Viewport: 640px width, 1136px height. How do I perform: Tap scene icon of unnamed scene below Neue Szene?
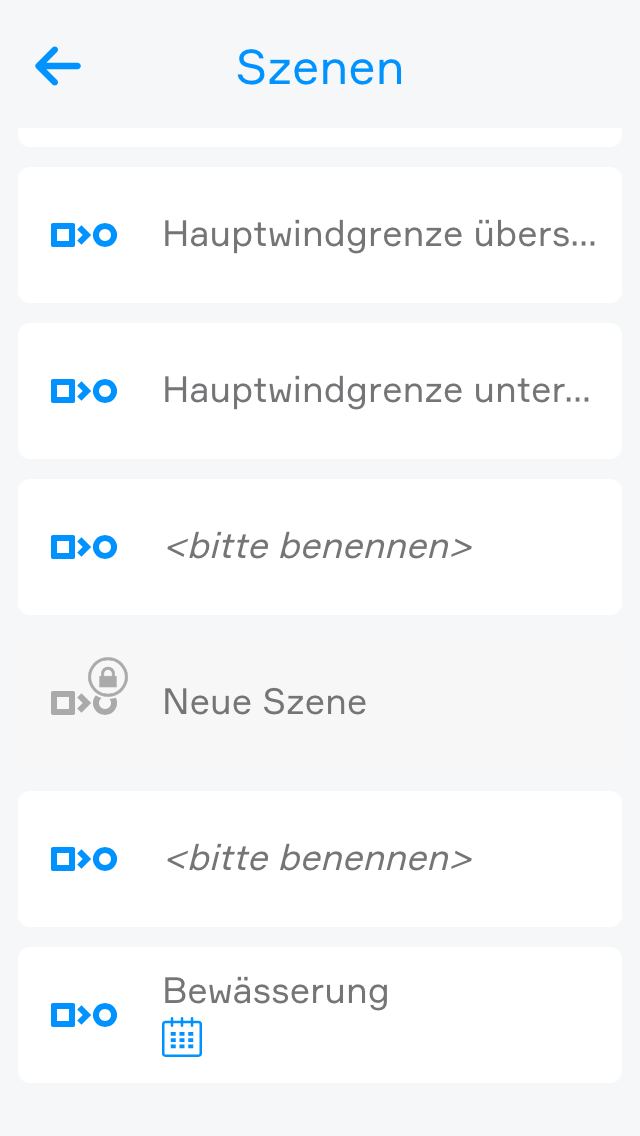84,859
